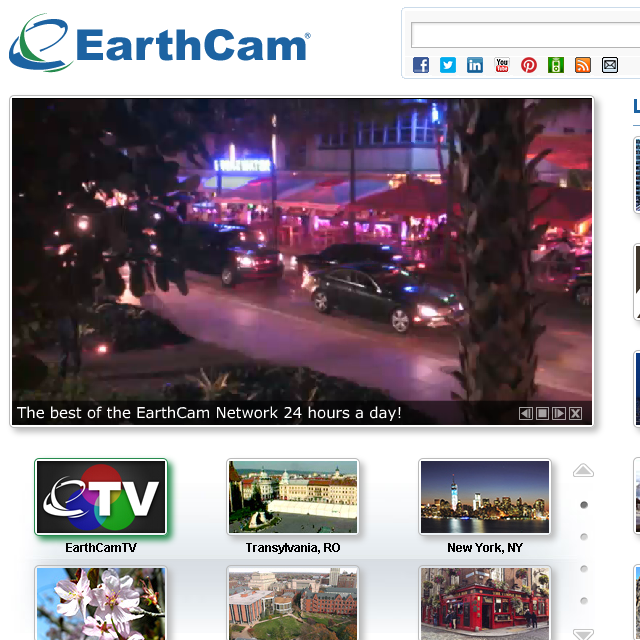The height and width of the screenshot is (640, 640).
Task: Open the orange RSS feed icon
Action: click(583, 65)
